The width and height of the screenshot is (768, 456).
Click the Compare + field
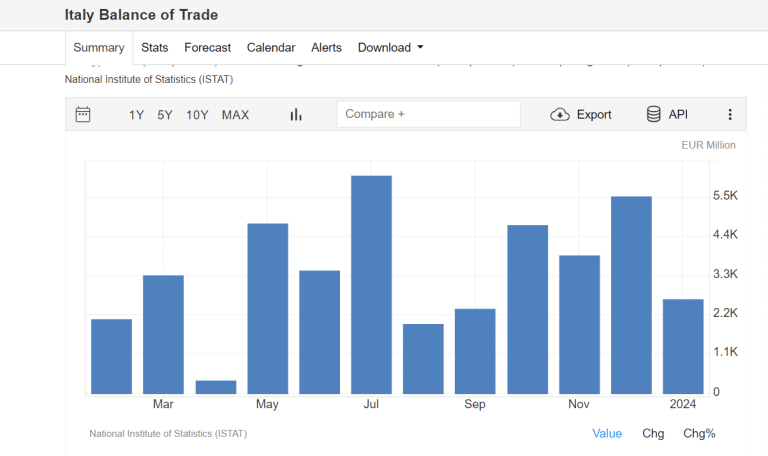[428, 114]
